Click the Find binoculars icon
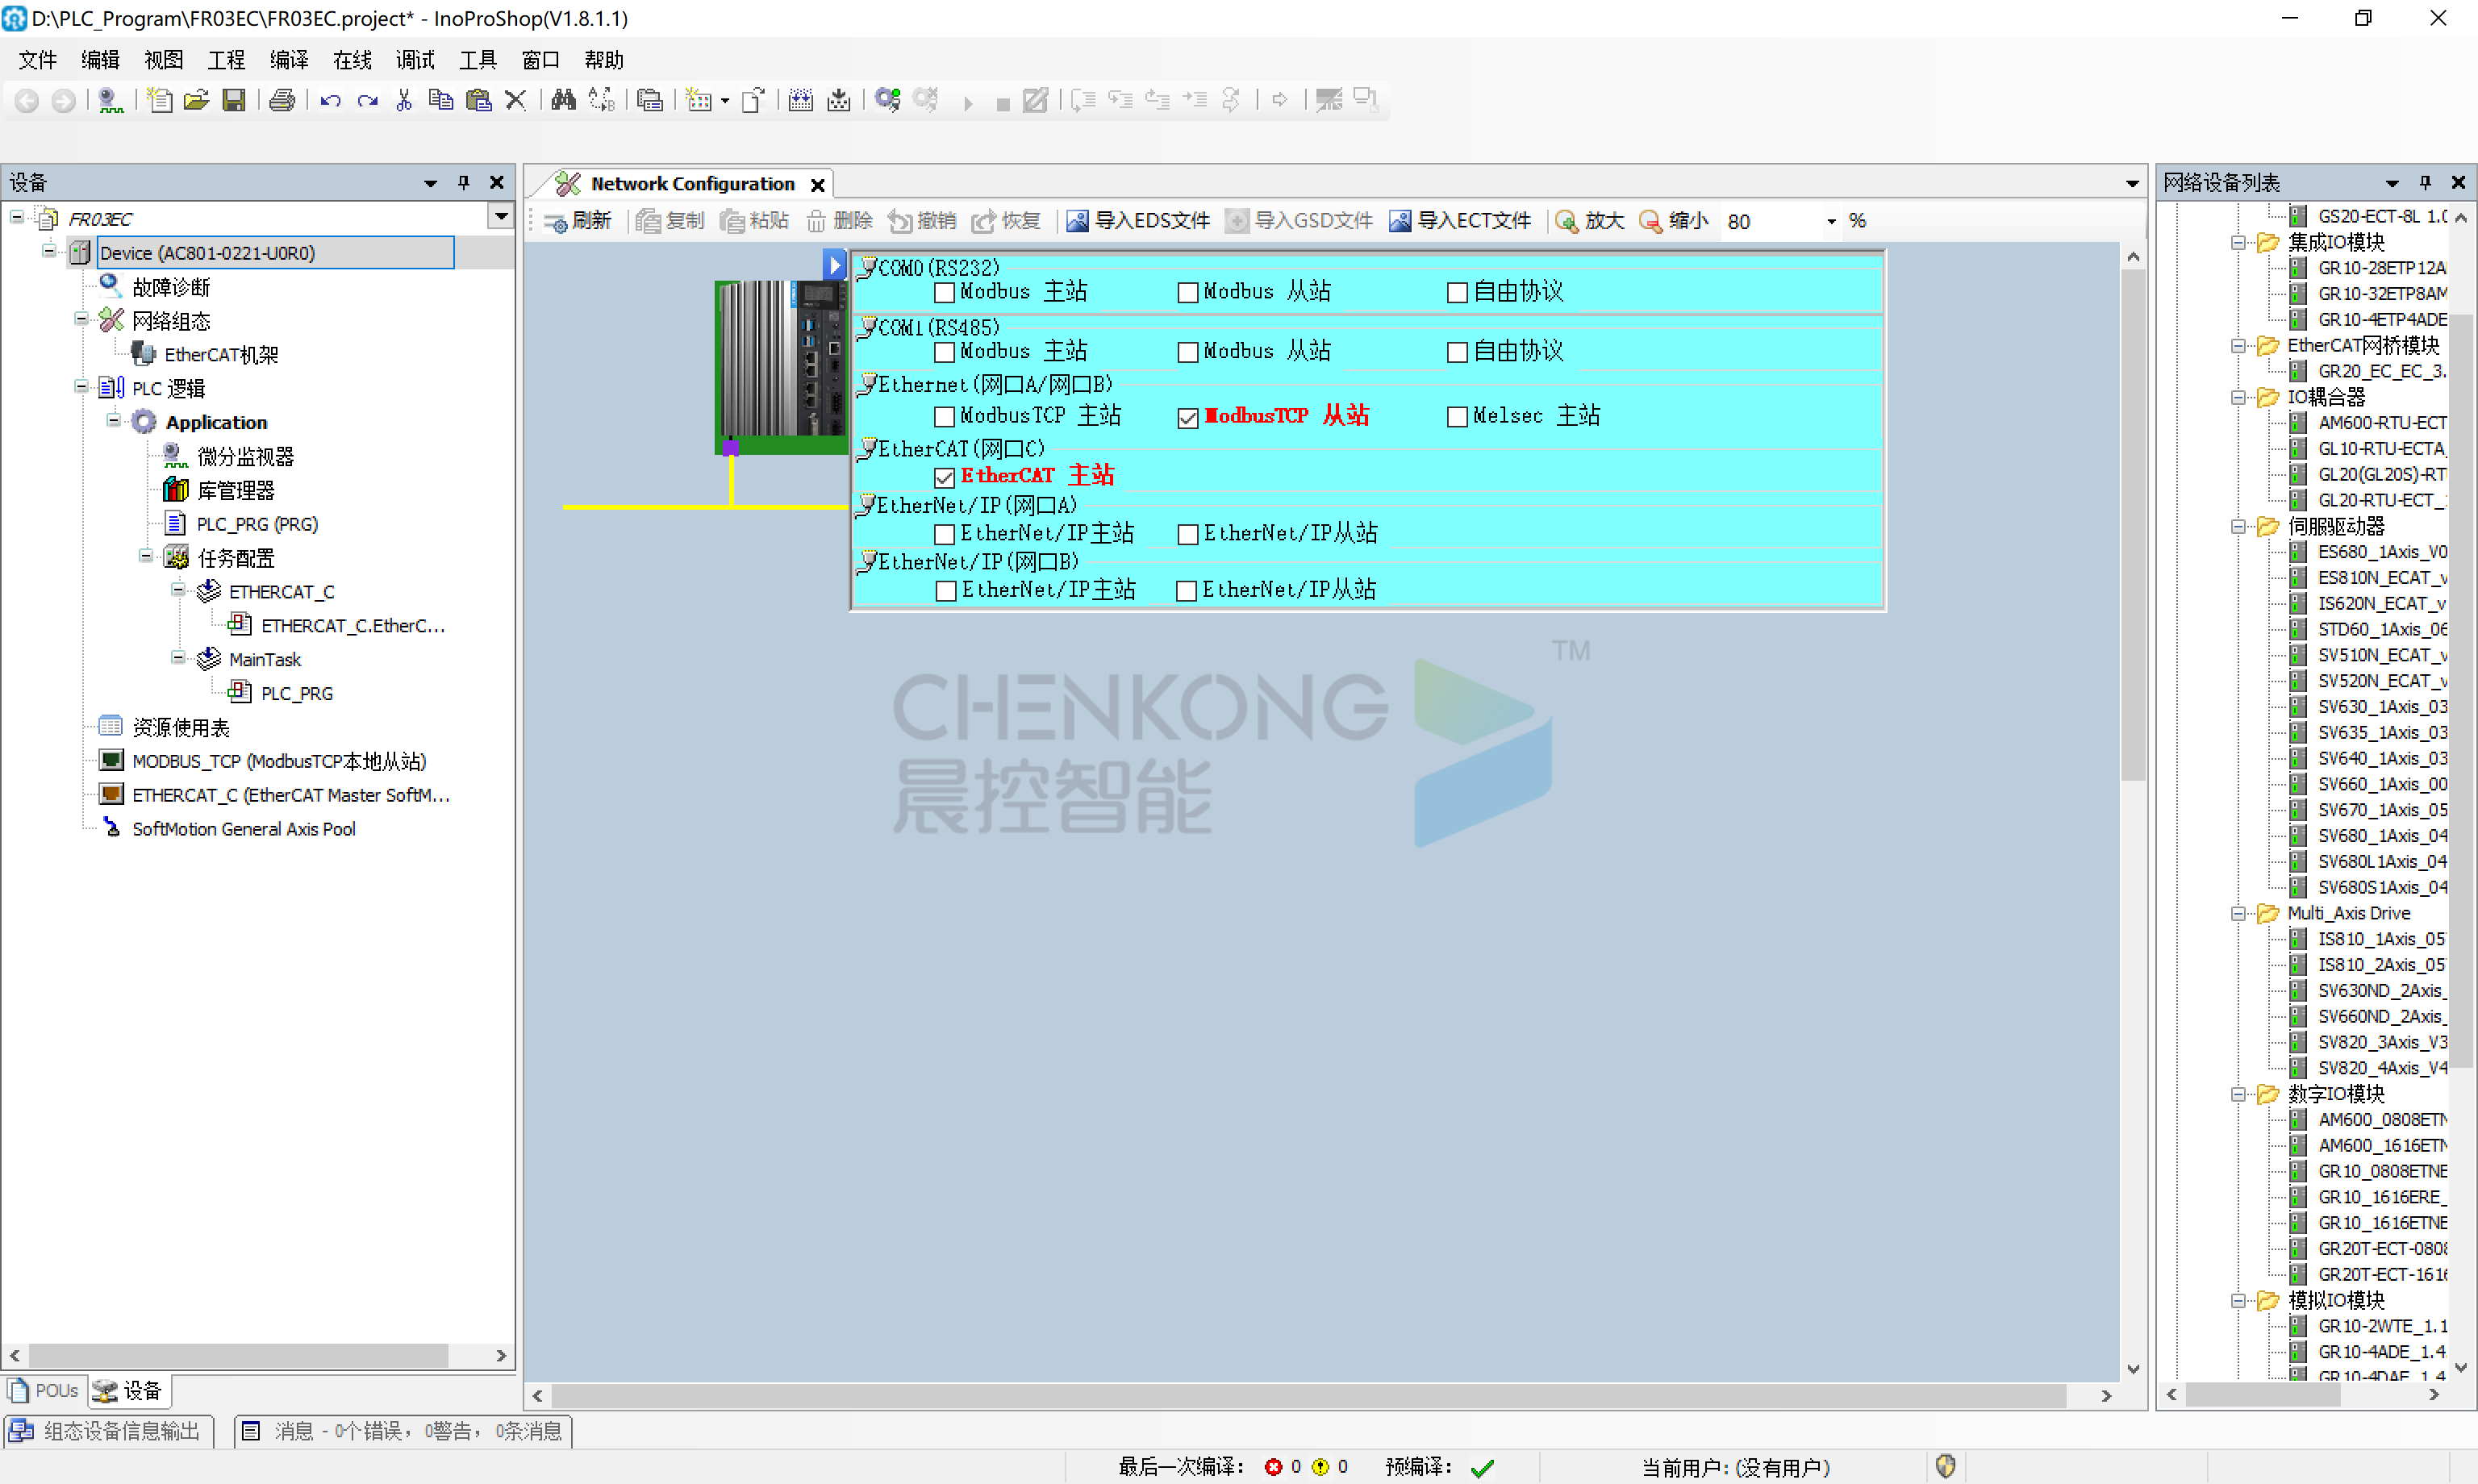The image size is (2478, 1484). pos(563,100)
